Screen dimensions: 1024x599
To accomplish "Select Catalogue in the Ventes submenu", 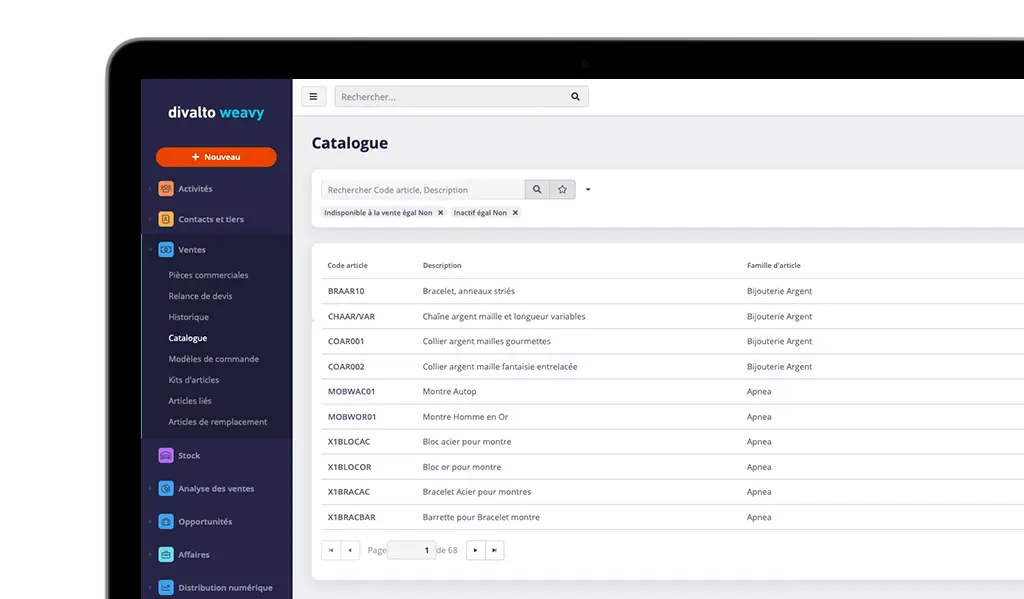I will coord(187,338).
